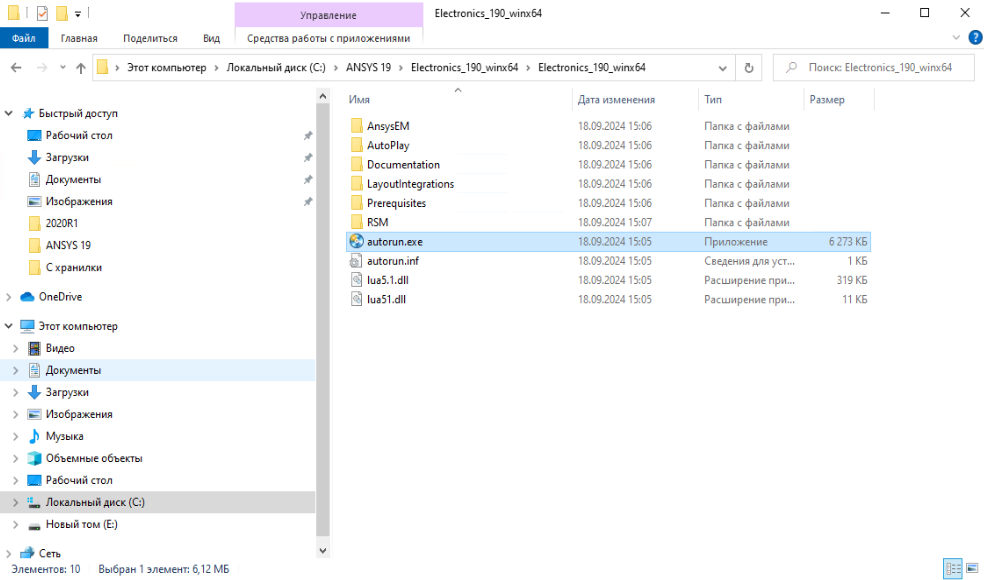Viewport: 984px width, 580px height.
Task: Switch to details view layout icon
Action: coord(953,569)
